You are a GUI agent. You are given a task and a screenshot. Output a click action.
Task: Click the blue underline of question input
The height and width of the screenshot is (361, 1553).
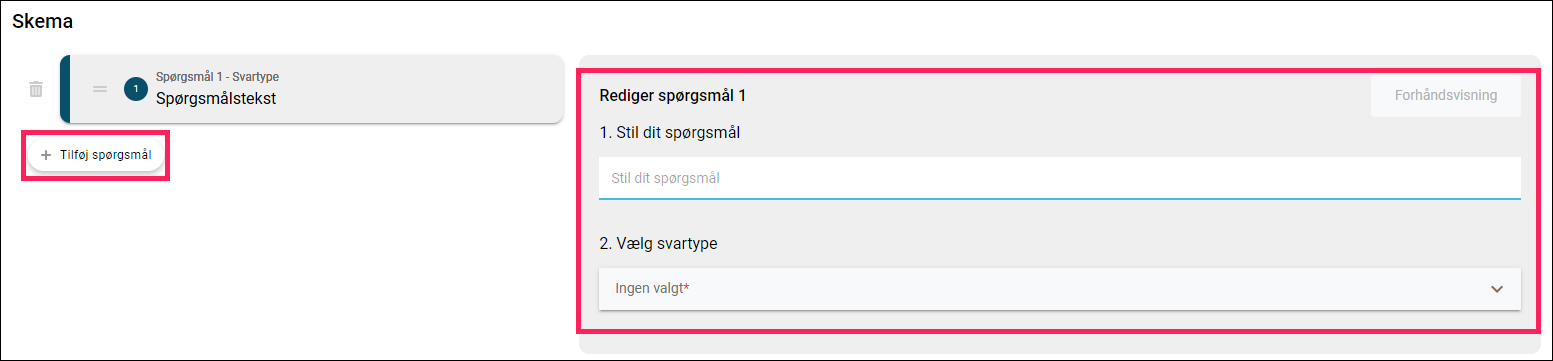pos(1059,198)
